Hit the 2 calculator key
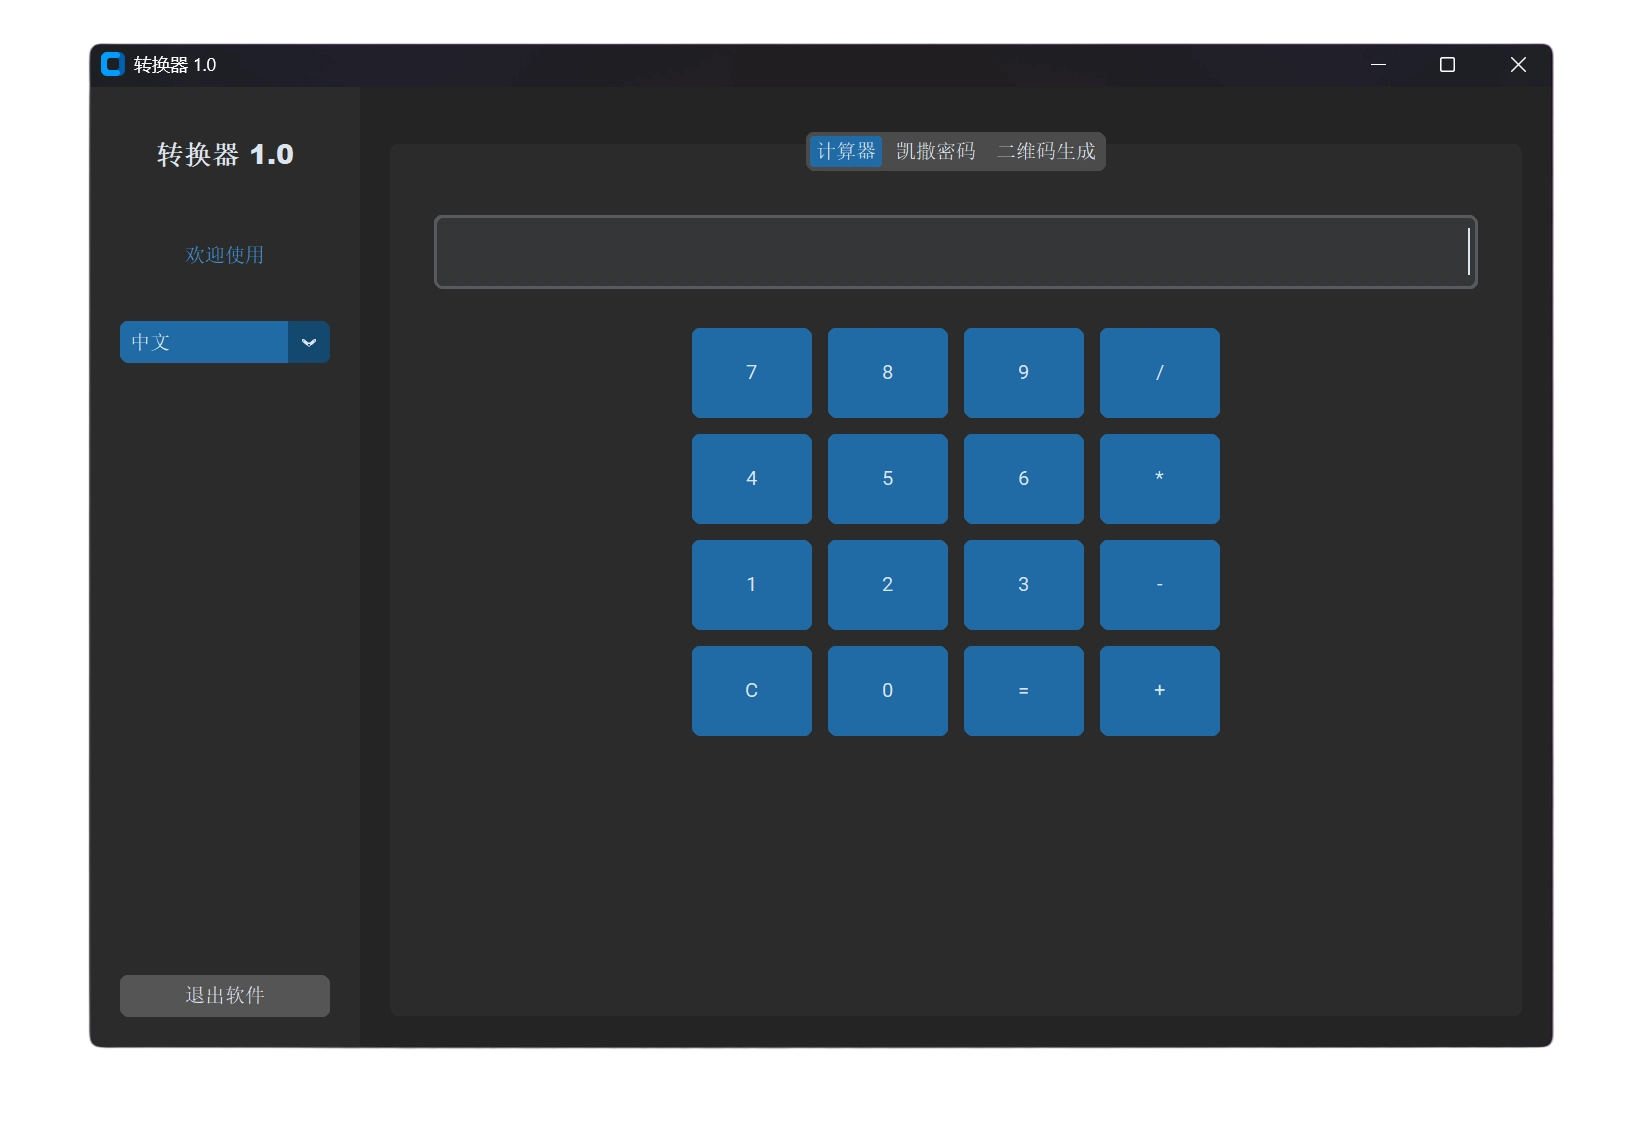 click(888, 585)
